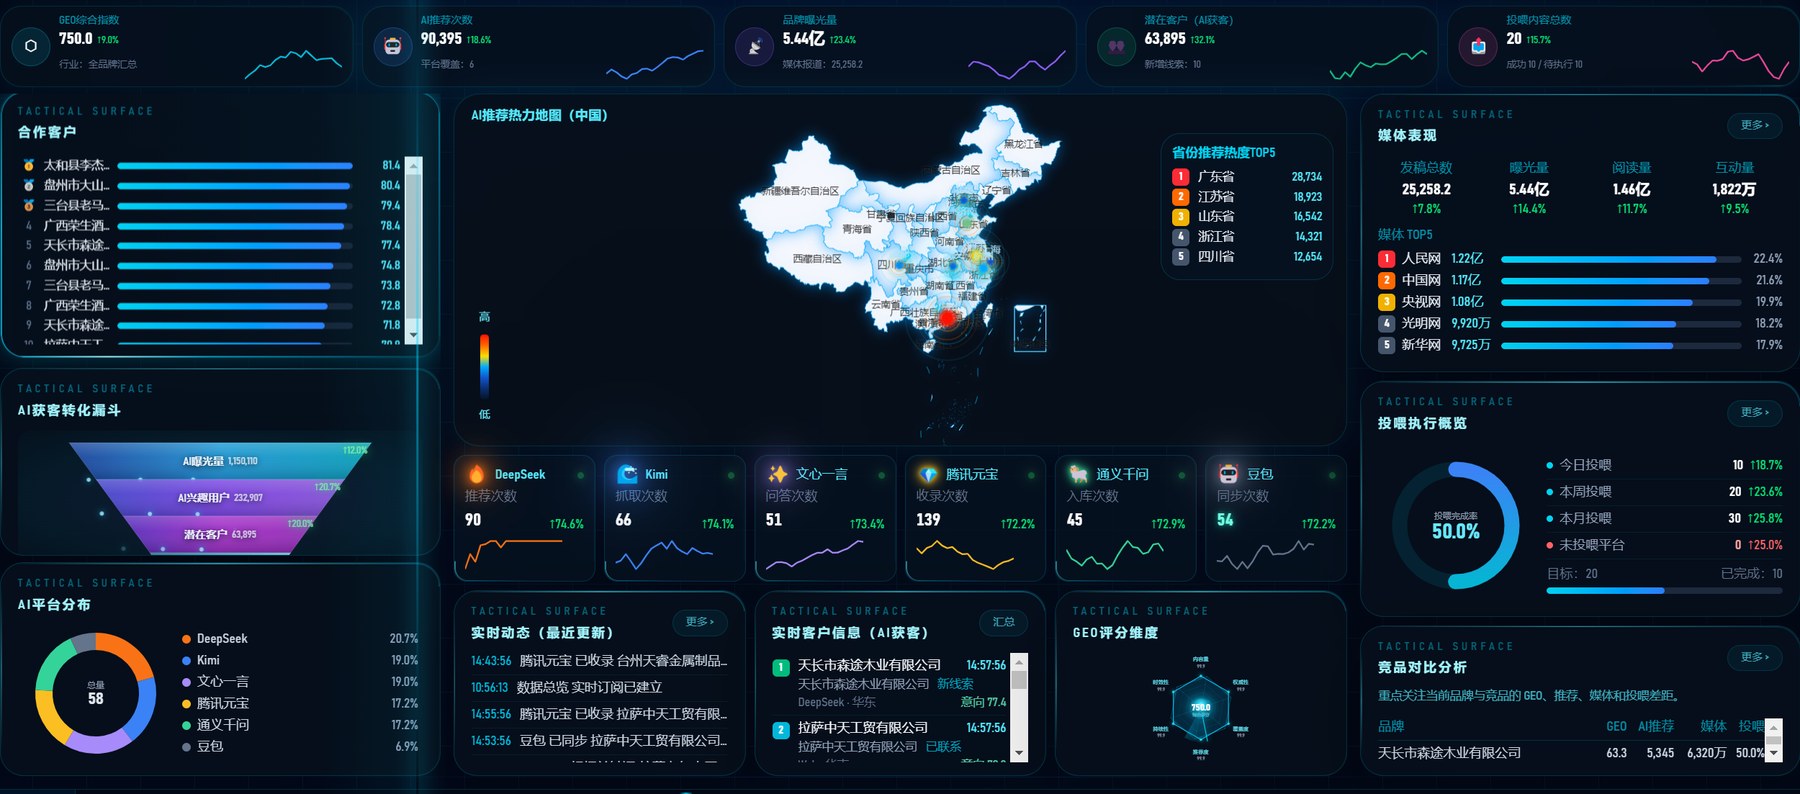Click the GEO综合指数 hexagon icon
The width and height of the screenshot is (1800, 794).
(31, 46)
